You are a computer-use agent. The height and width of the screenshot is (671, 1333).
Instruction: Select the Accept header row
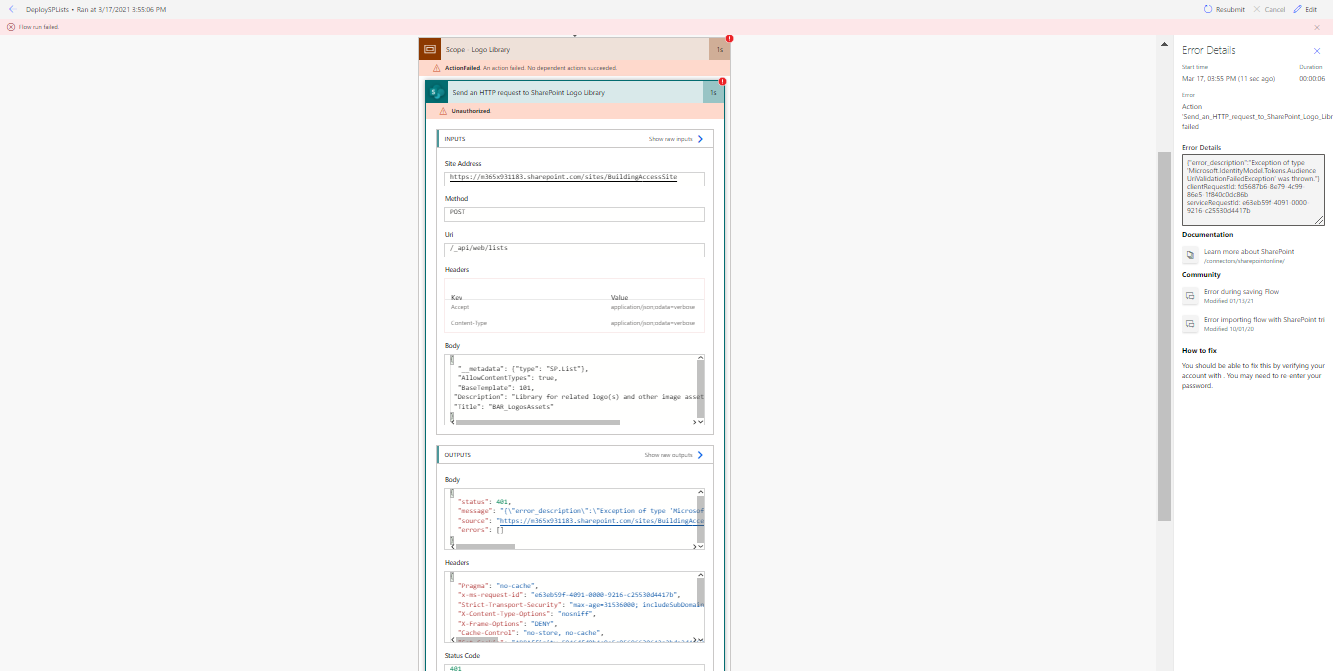(x=575, y=307)
